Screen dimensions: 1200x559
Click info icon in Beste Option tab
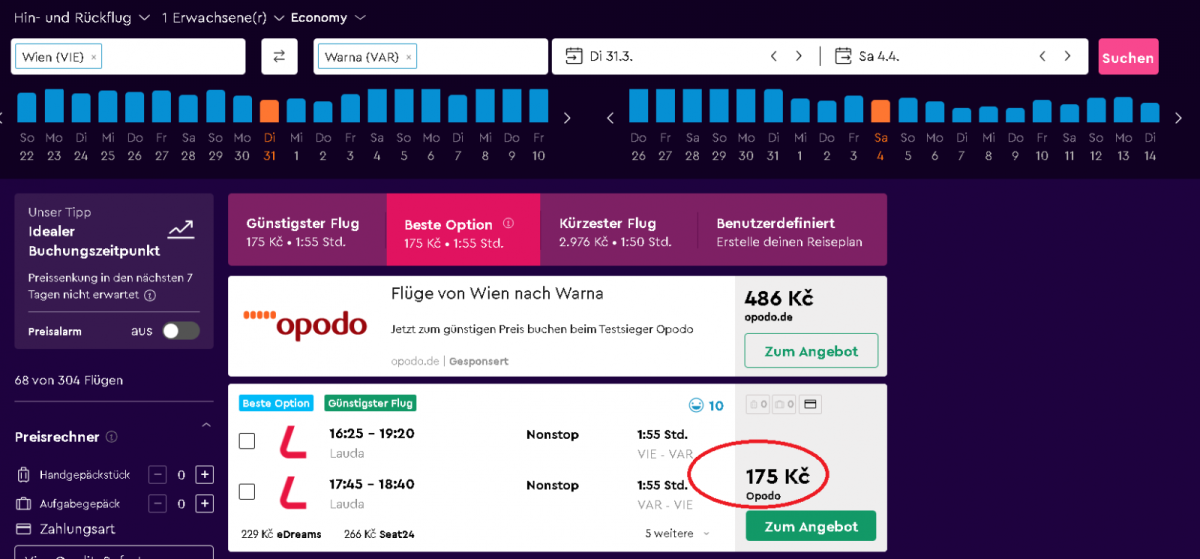coord(508,224)
